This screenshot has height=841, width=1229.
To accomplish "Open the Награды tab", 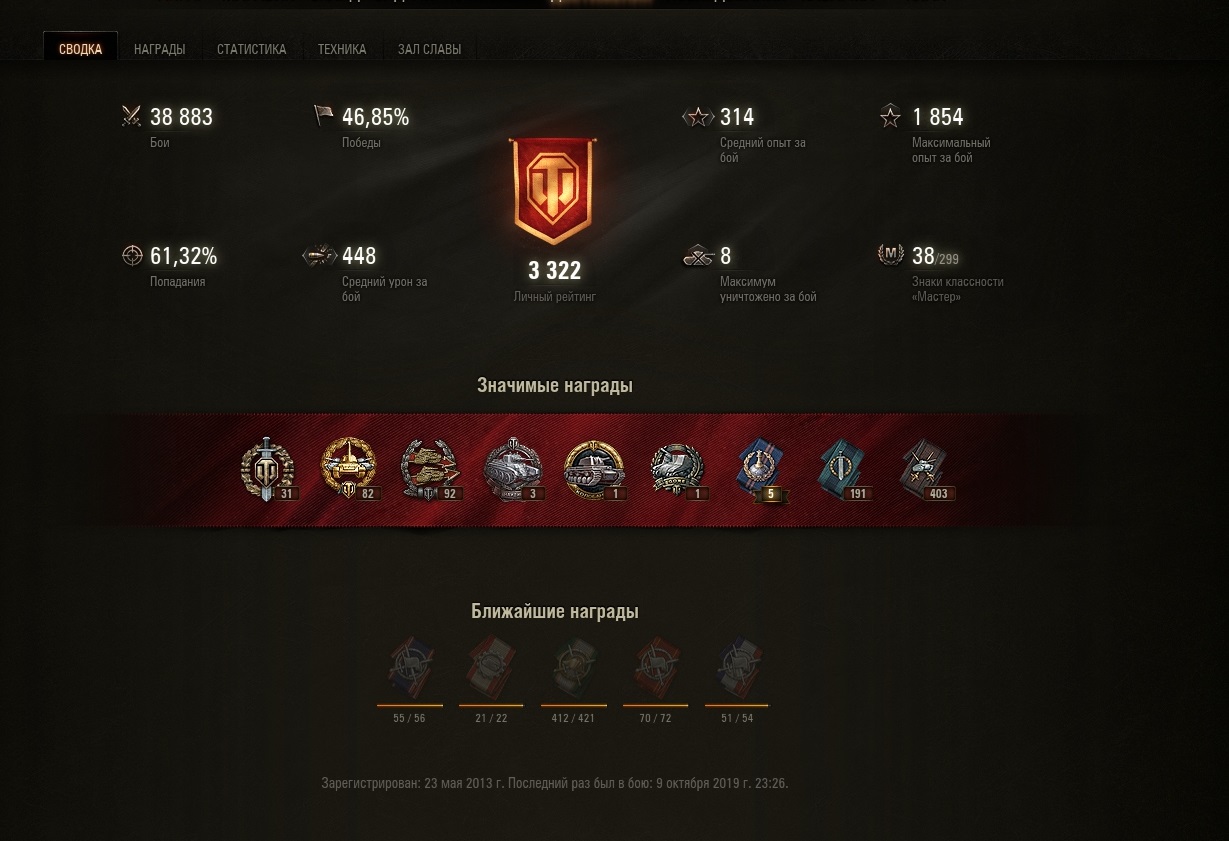I will click(160, 49).
